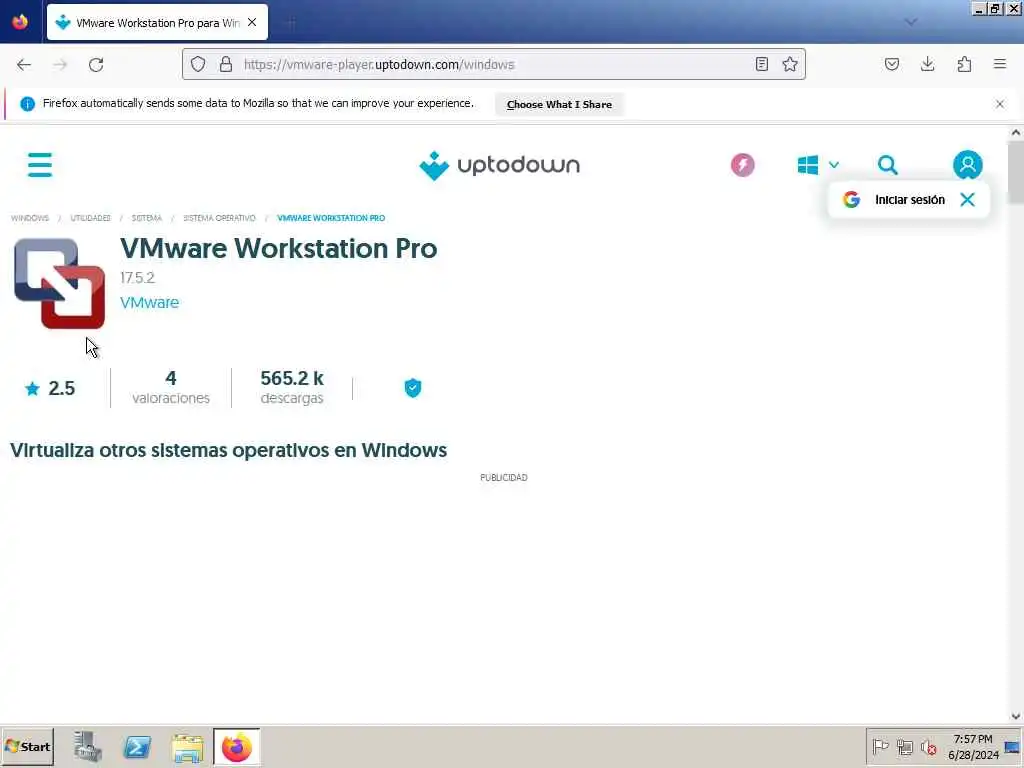Open Save to Pocket button
Image resolution: width=1024 pixels, height=768 pixels.
(x=891, y=64)
